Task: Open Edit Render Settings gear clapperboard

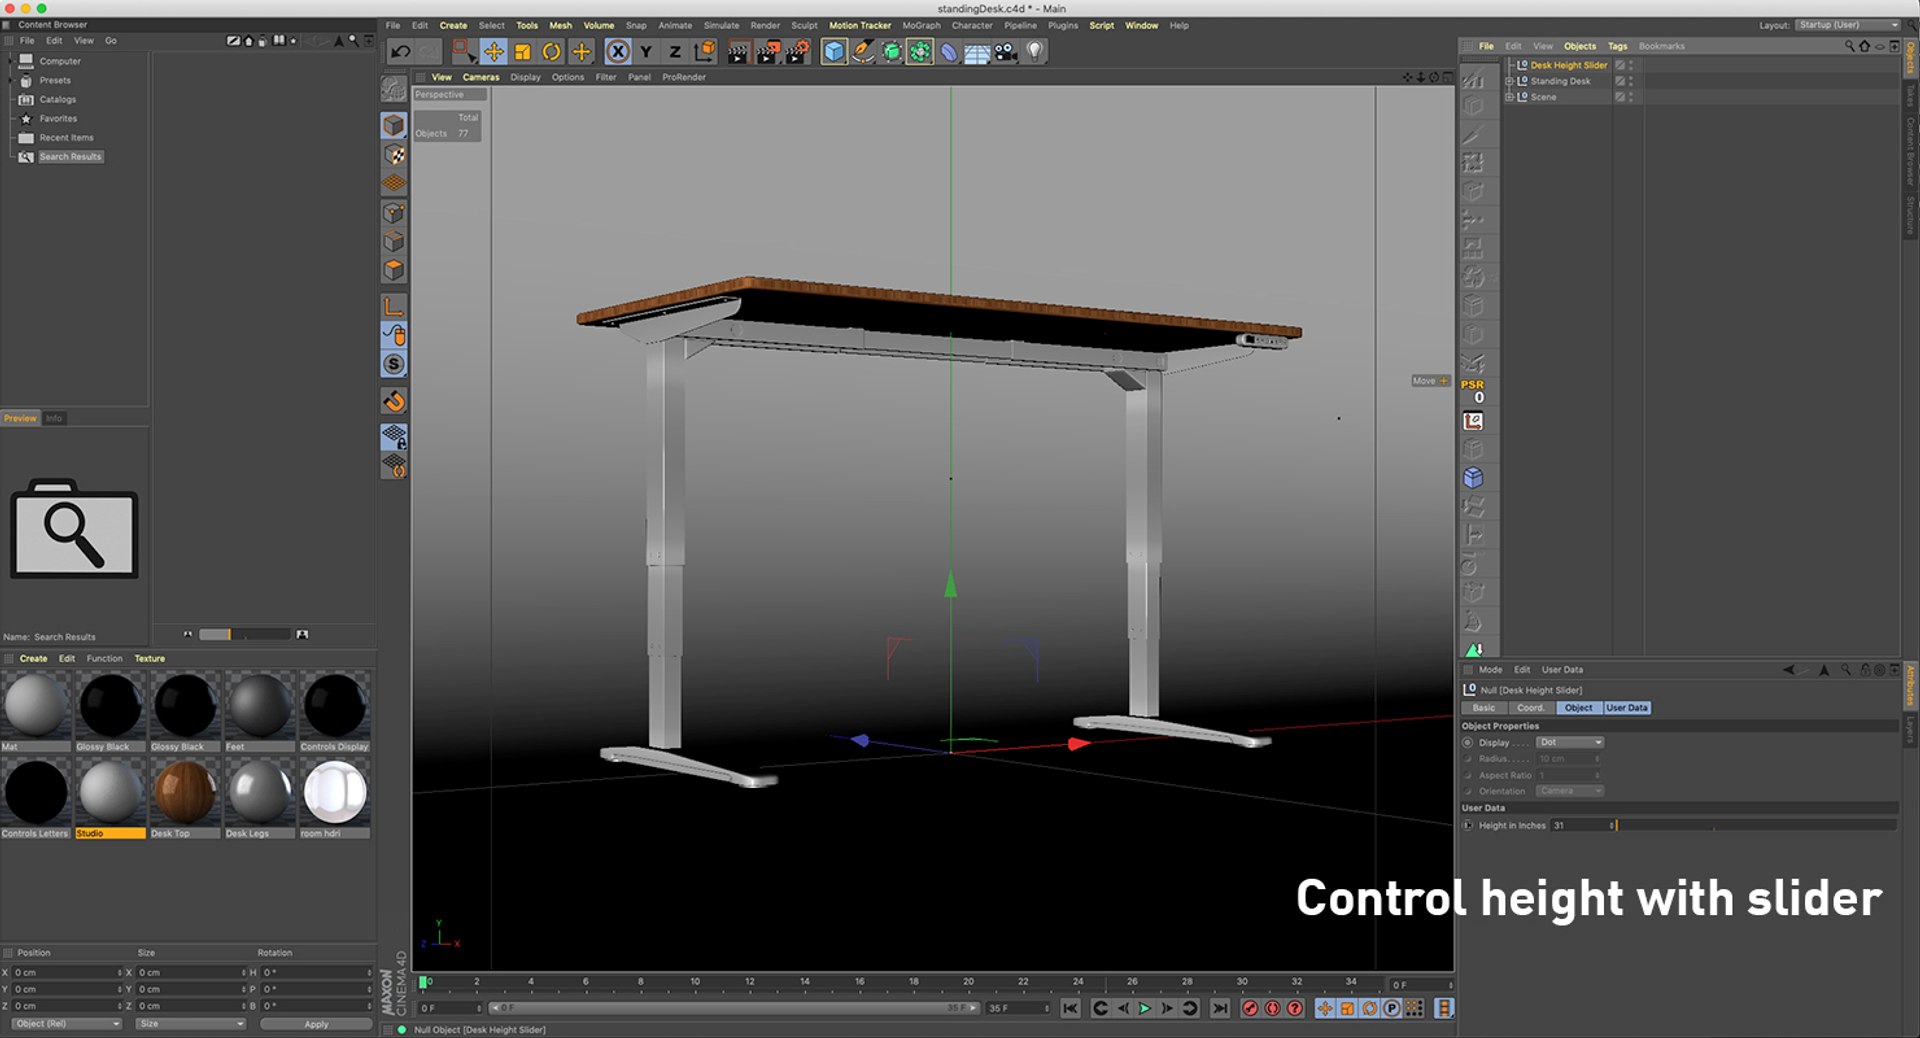Action: tap(797, 52)
